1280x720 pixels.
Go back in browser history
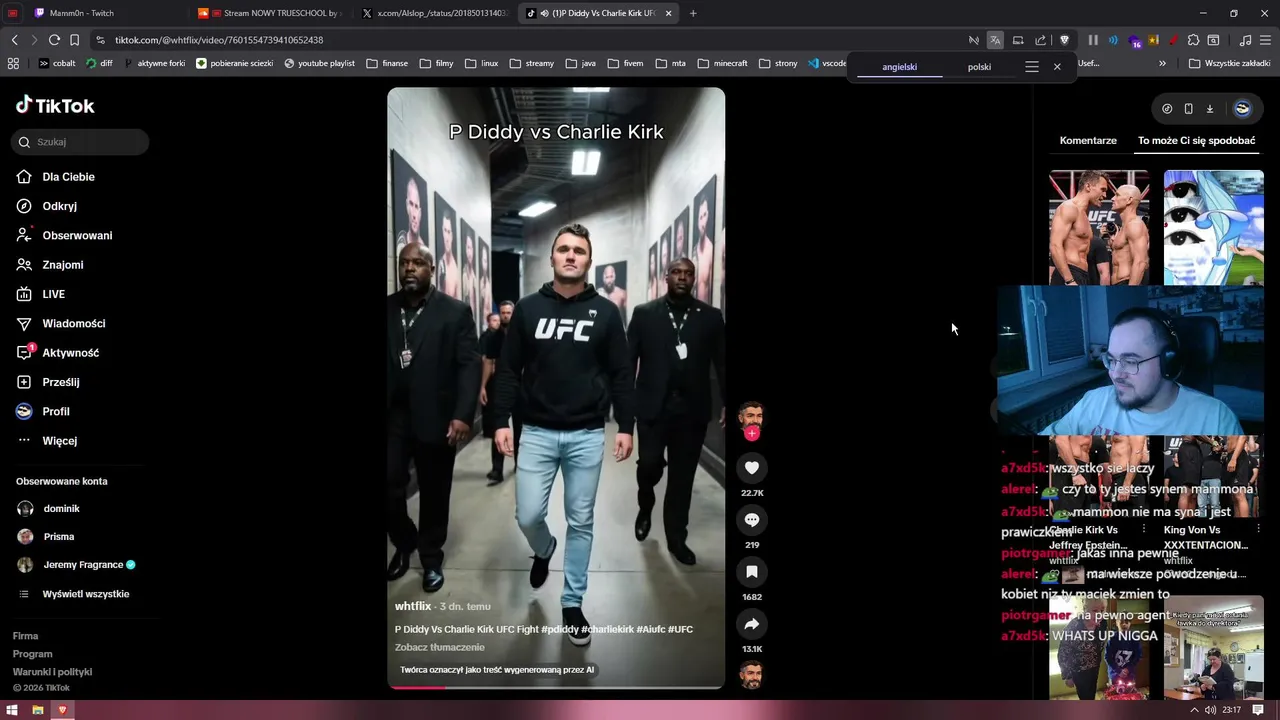(x=14, y=40)
